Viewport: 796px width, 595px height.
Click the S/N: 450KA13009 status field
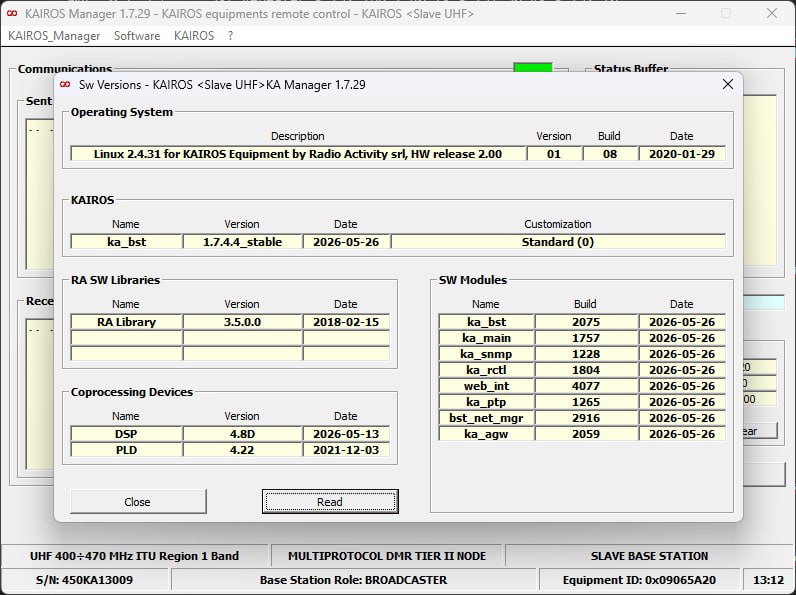tap(85, 580)
